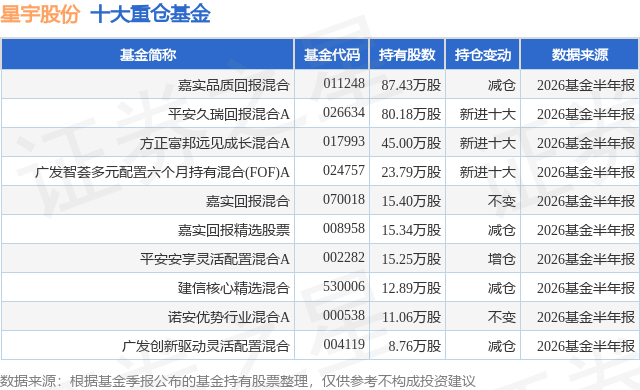Open fund 广发创新驱动灵活配置混合
The image size is (640, 390).
(206, 346)
